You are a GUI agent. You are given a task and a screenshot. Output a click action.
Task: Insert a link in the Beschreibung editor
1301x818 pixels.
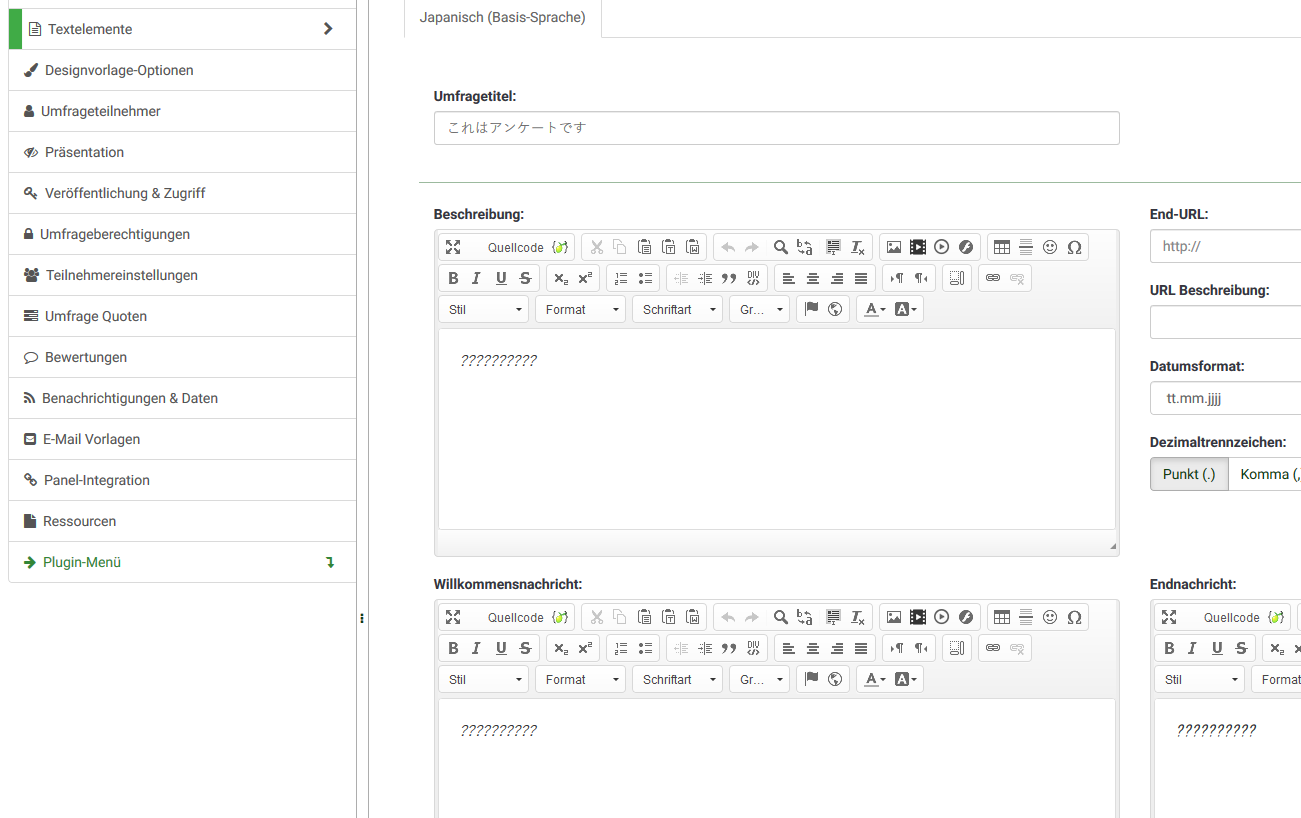pyautogui.click(x=993, y=278)
